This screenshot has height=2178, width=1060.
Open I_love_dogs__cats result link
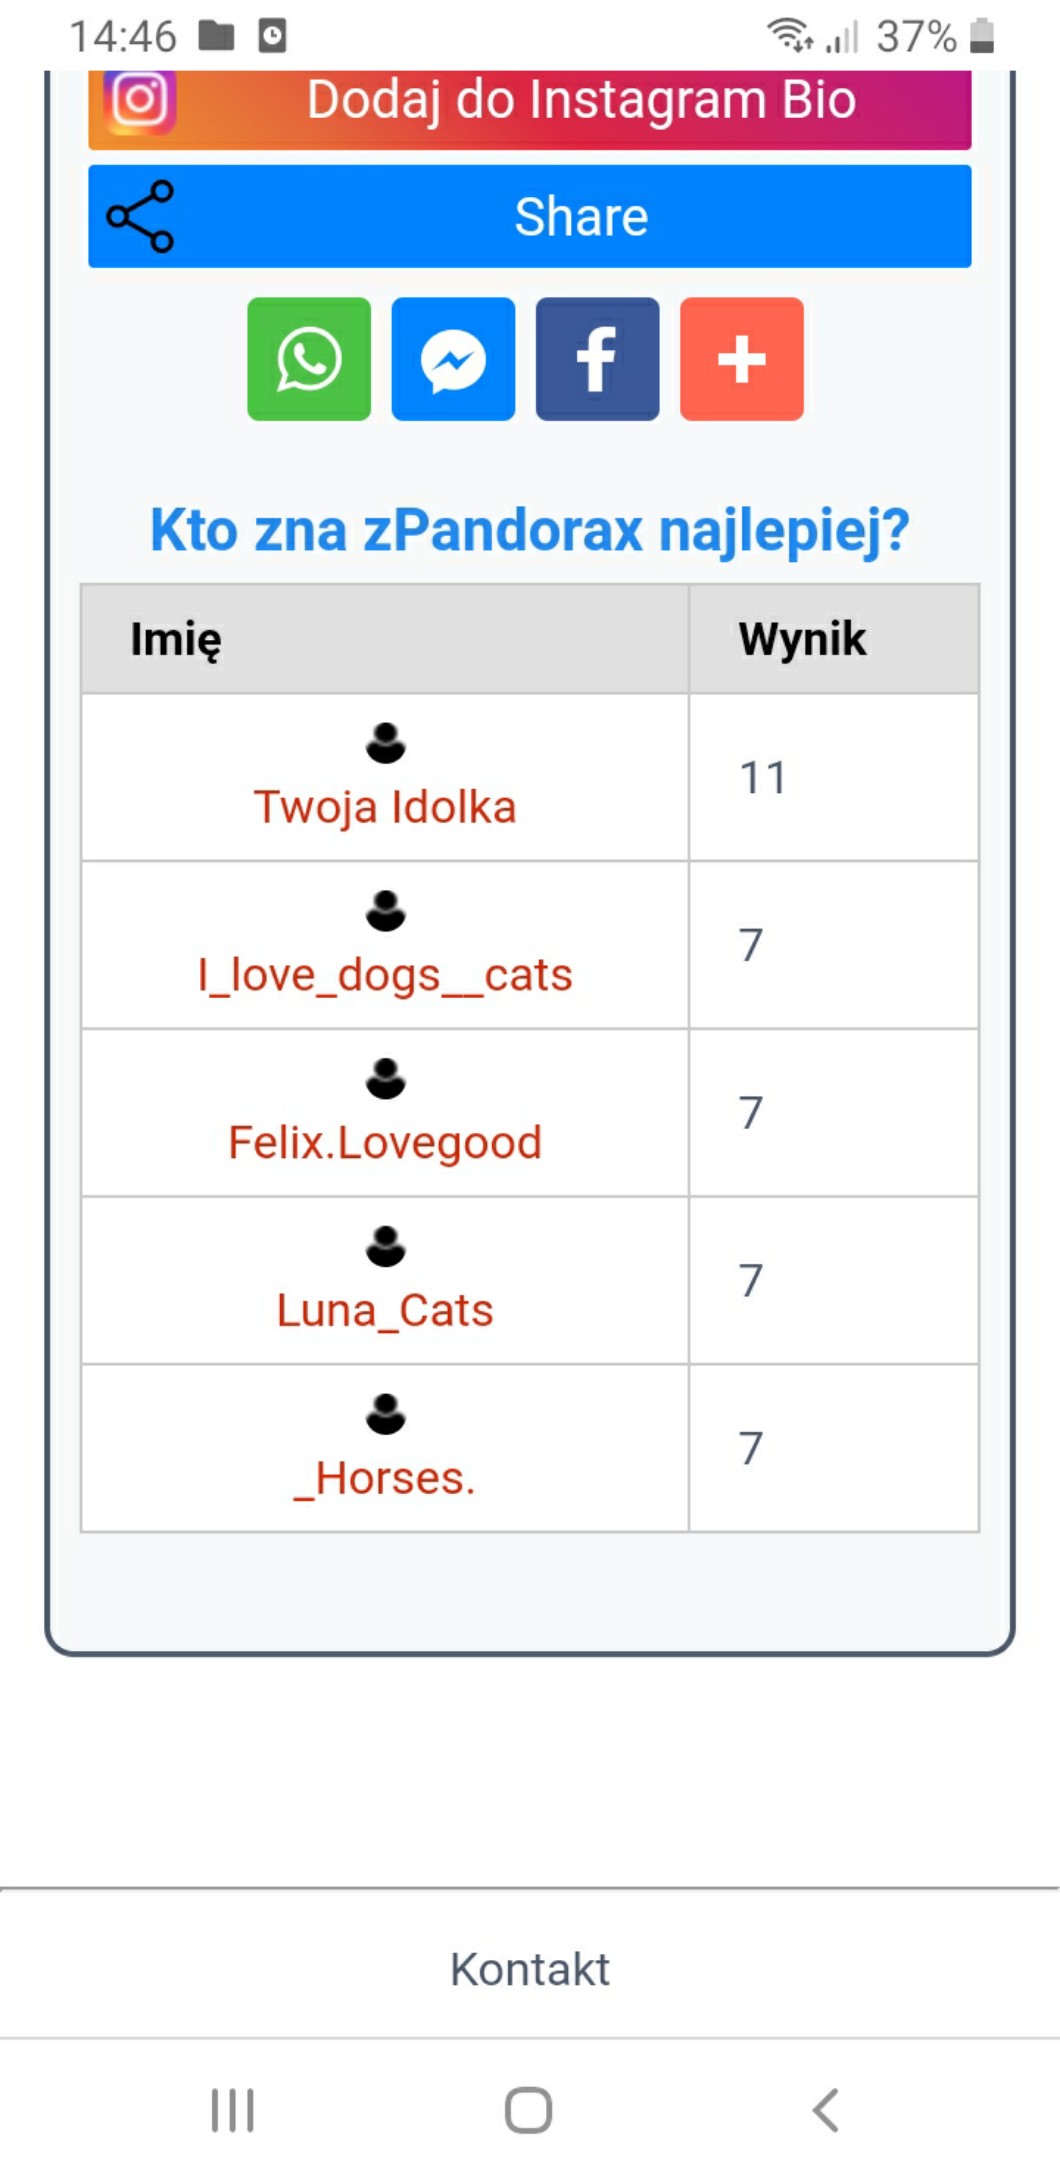point(385,975)
